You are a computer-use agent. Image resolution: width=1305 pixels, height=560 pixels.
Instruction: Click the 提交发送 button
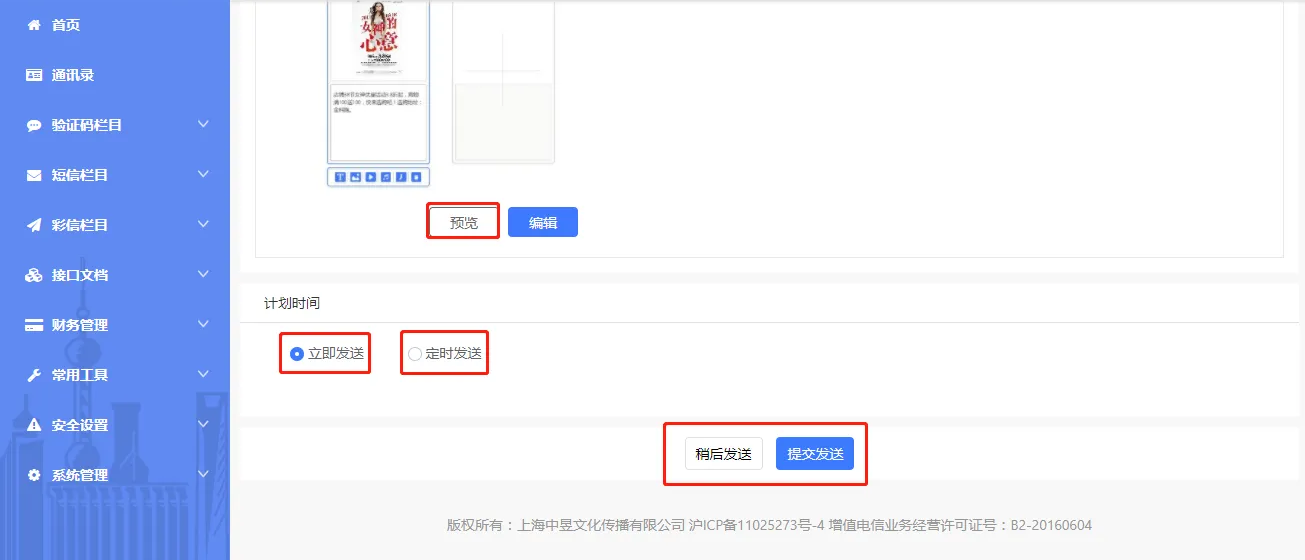click(814, 454)
